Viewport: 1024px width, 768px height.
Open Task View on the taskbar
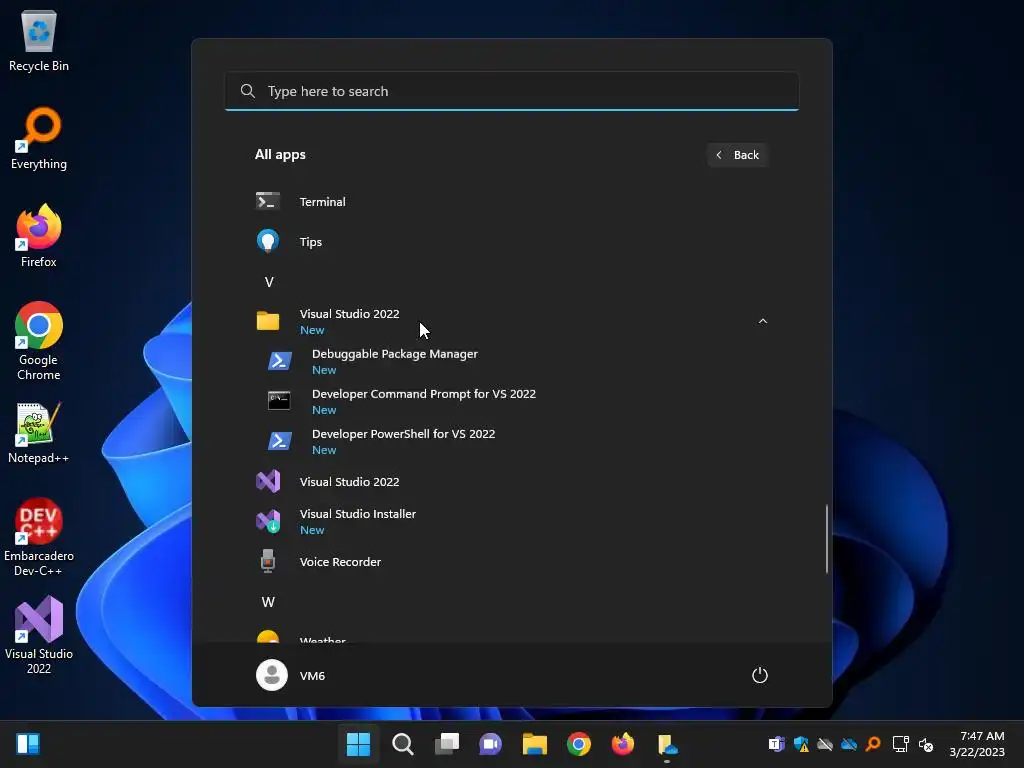click(447, 744)
